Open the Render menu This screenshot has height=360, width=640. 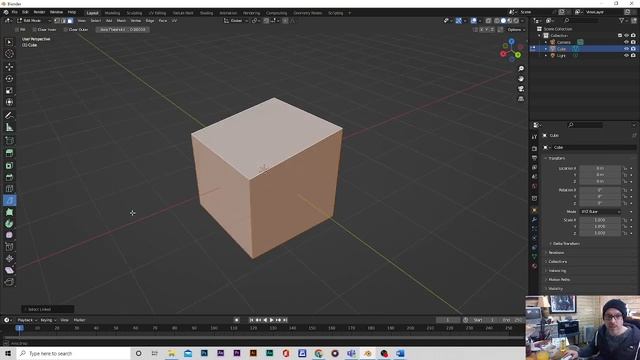[39, 12]
